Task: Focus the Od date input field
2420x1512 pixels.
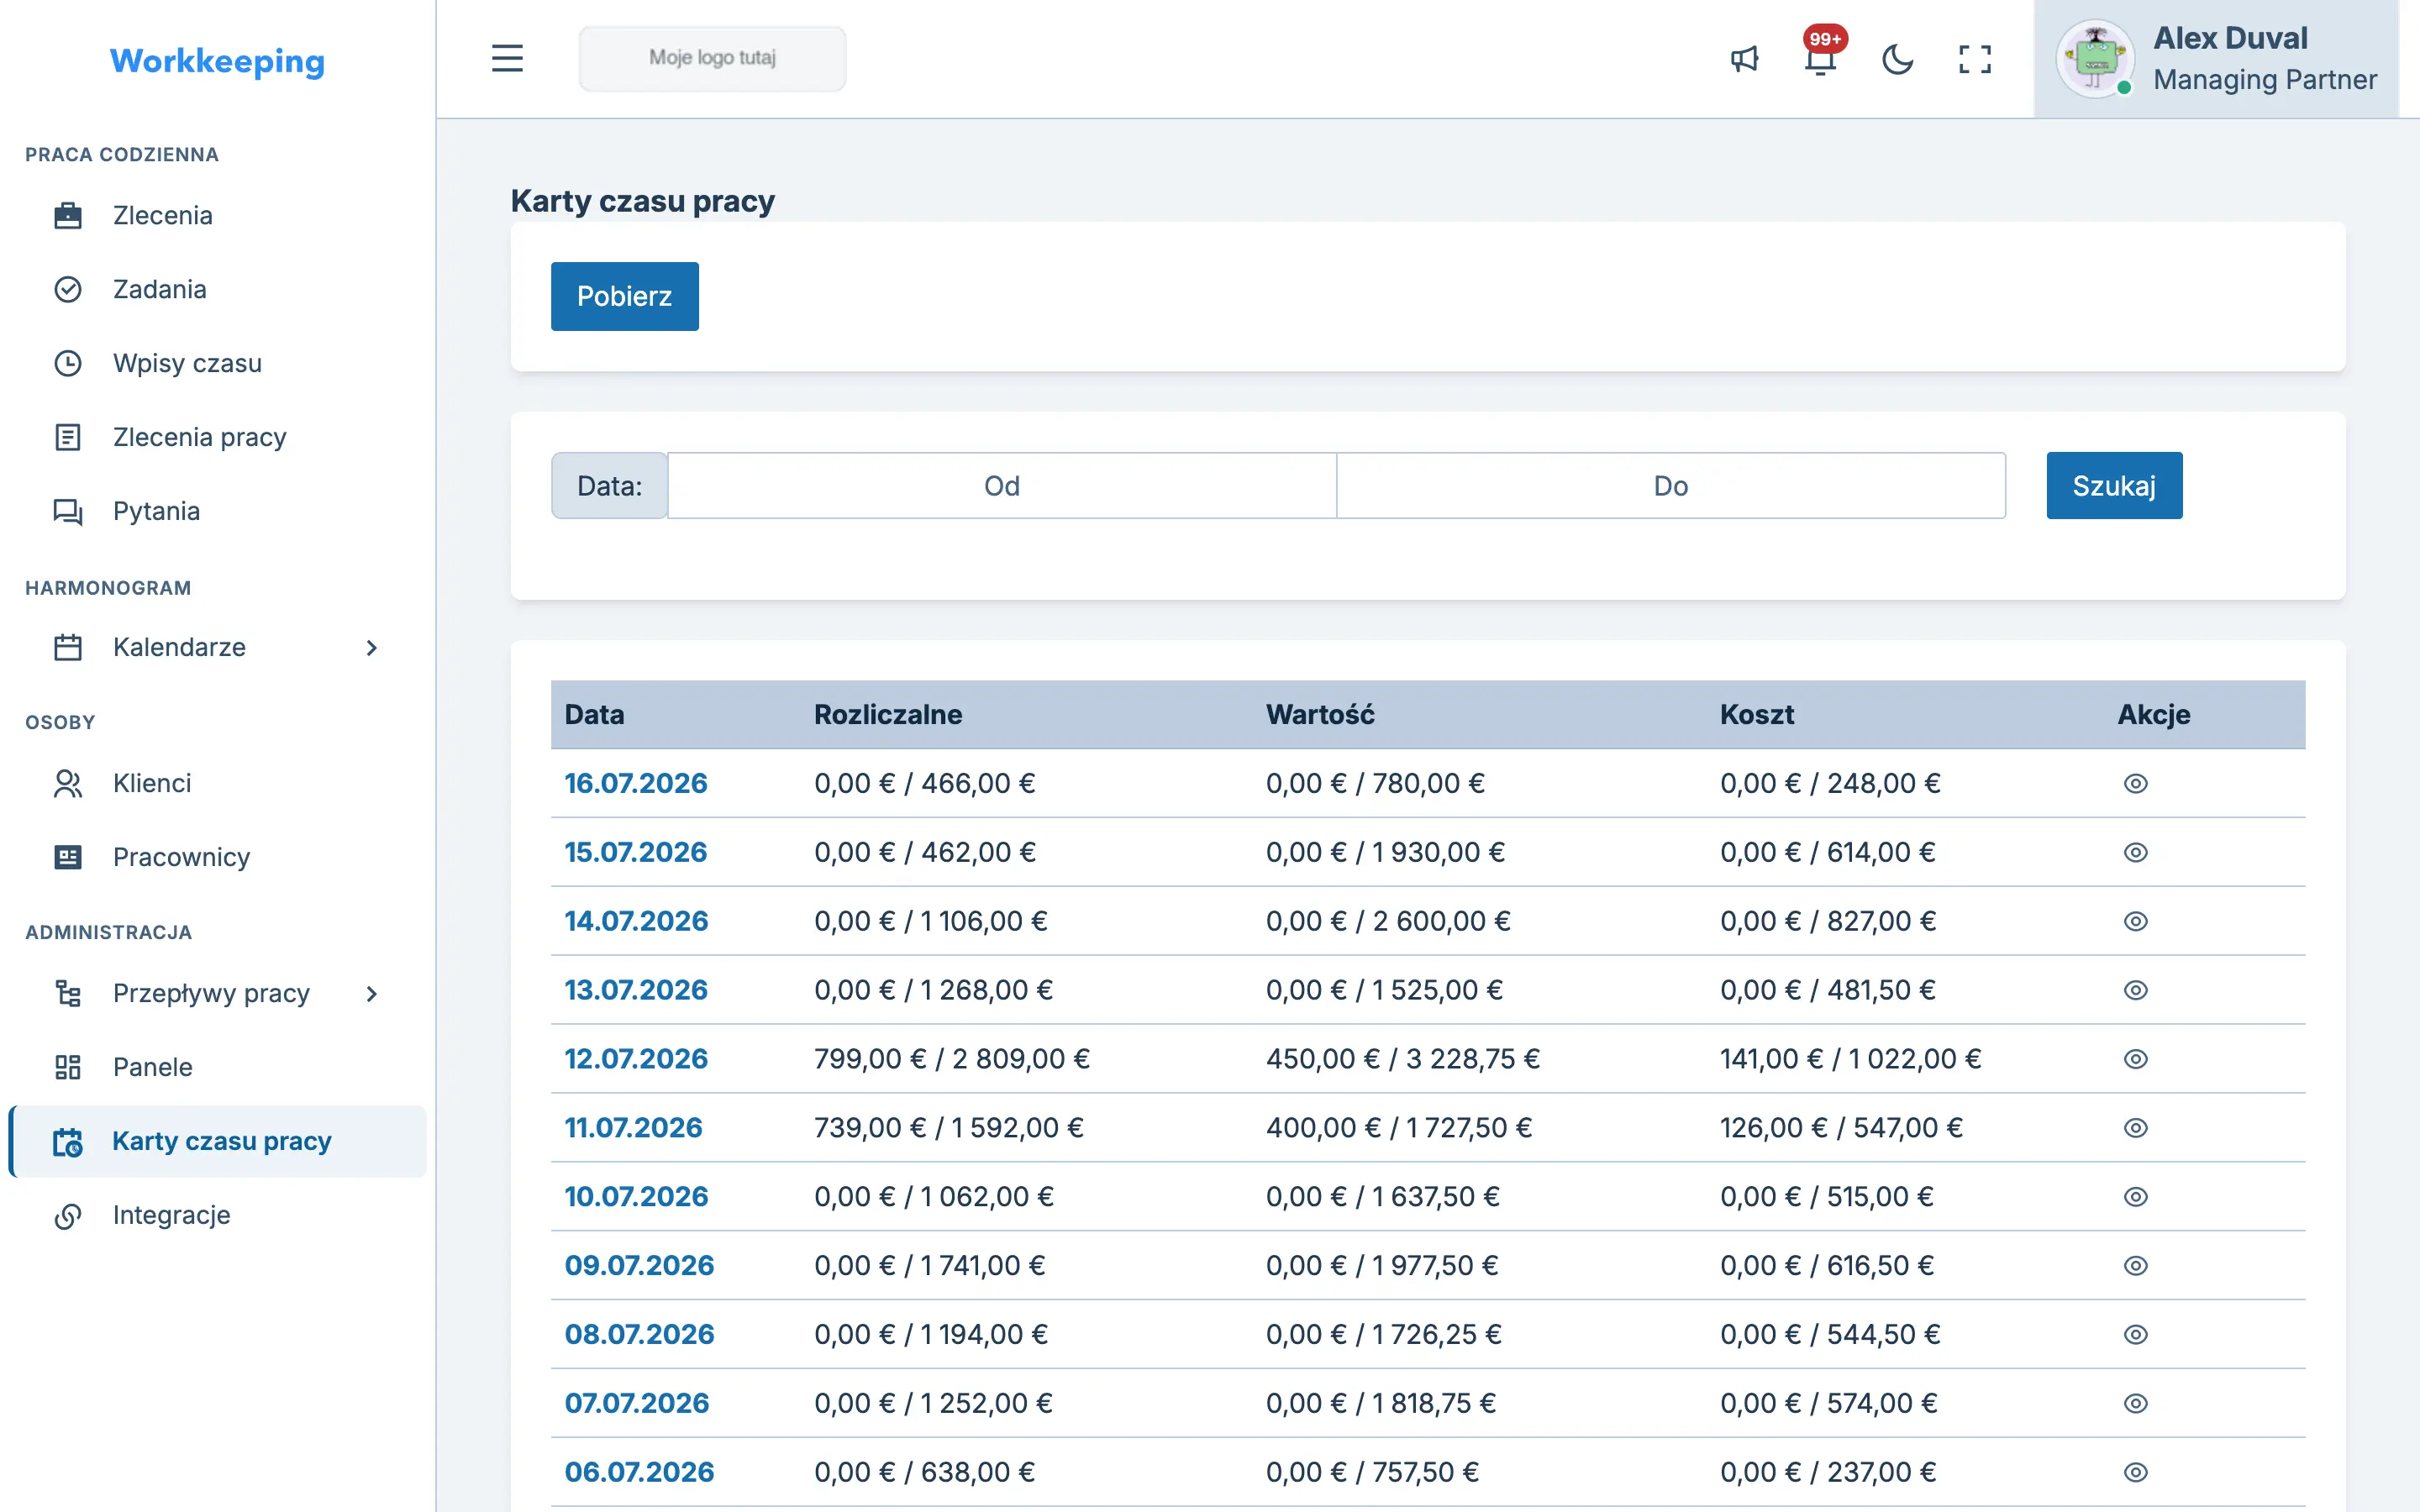Action: (1002, 486)
